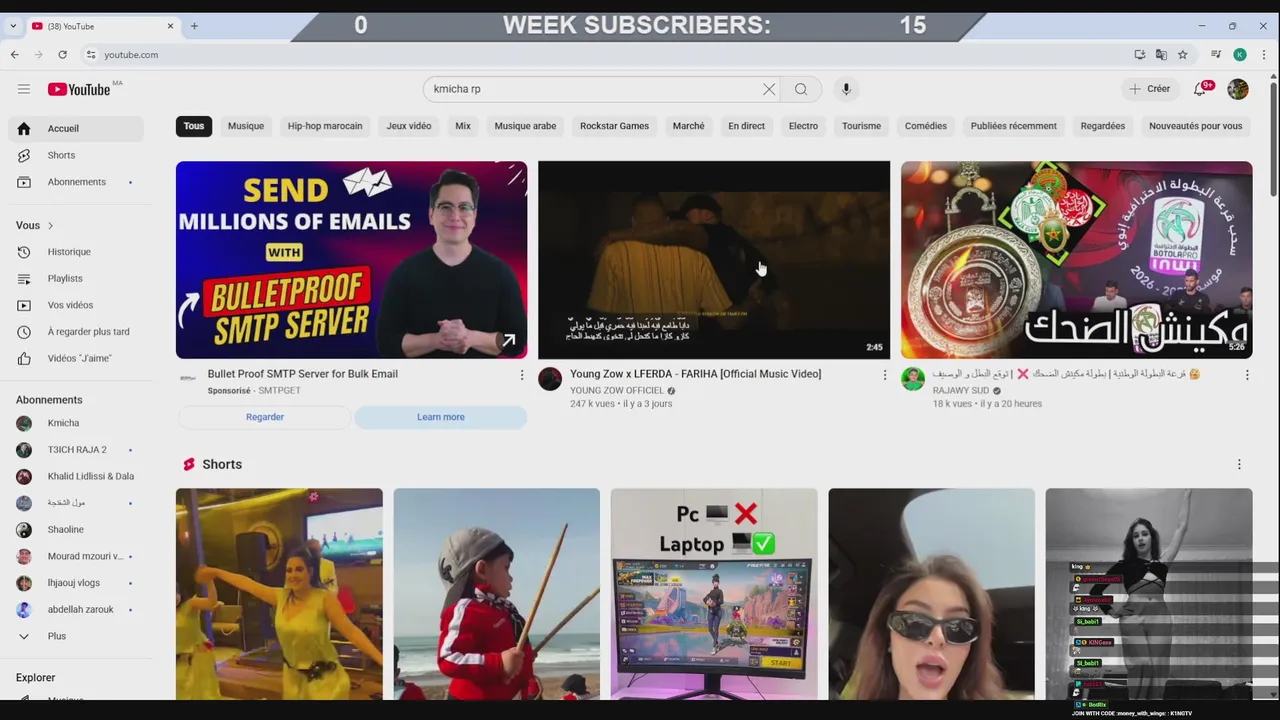Go to Accueil in the sidebar

point(76,128)
